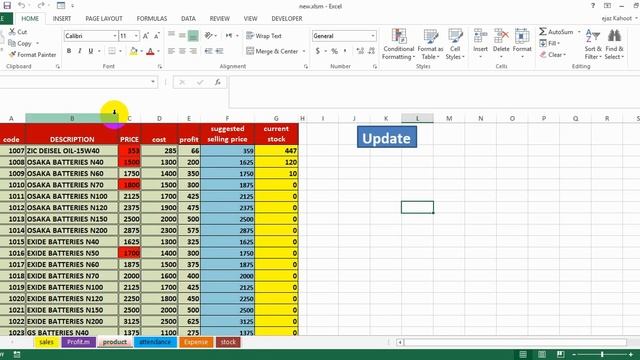Viewport: 640px width, 360px height.
Task: Toggle Align Right icon
Action: coord(193,51)
